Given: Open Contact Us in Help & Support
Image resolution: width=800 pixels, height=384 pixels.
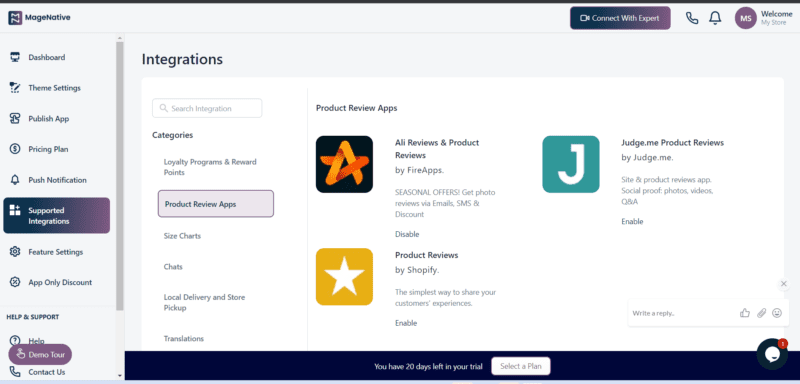Looking at the screenshot, I should coord(46,372).
